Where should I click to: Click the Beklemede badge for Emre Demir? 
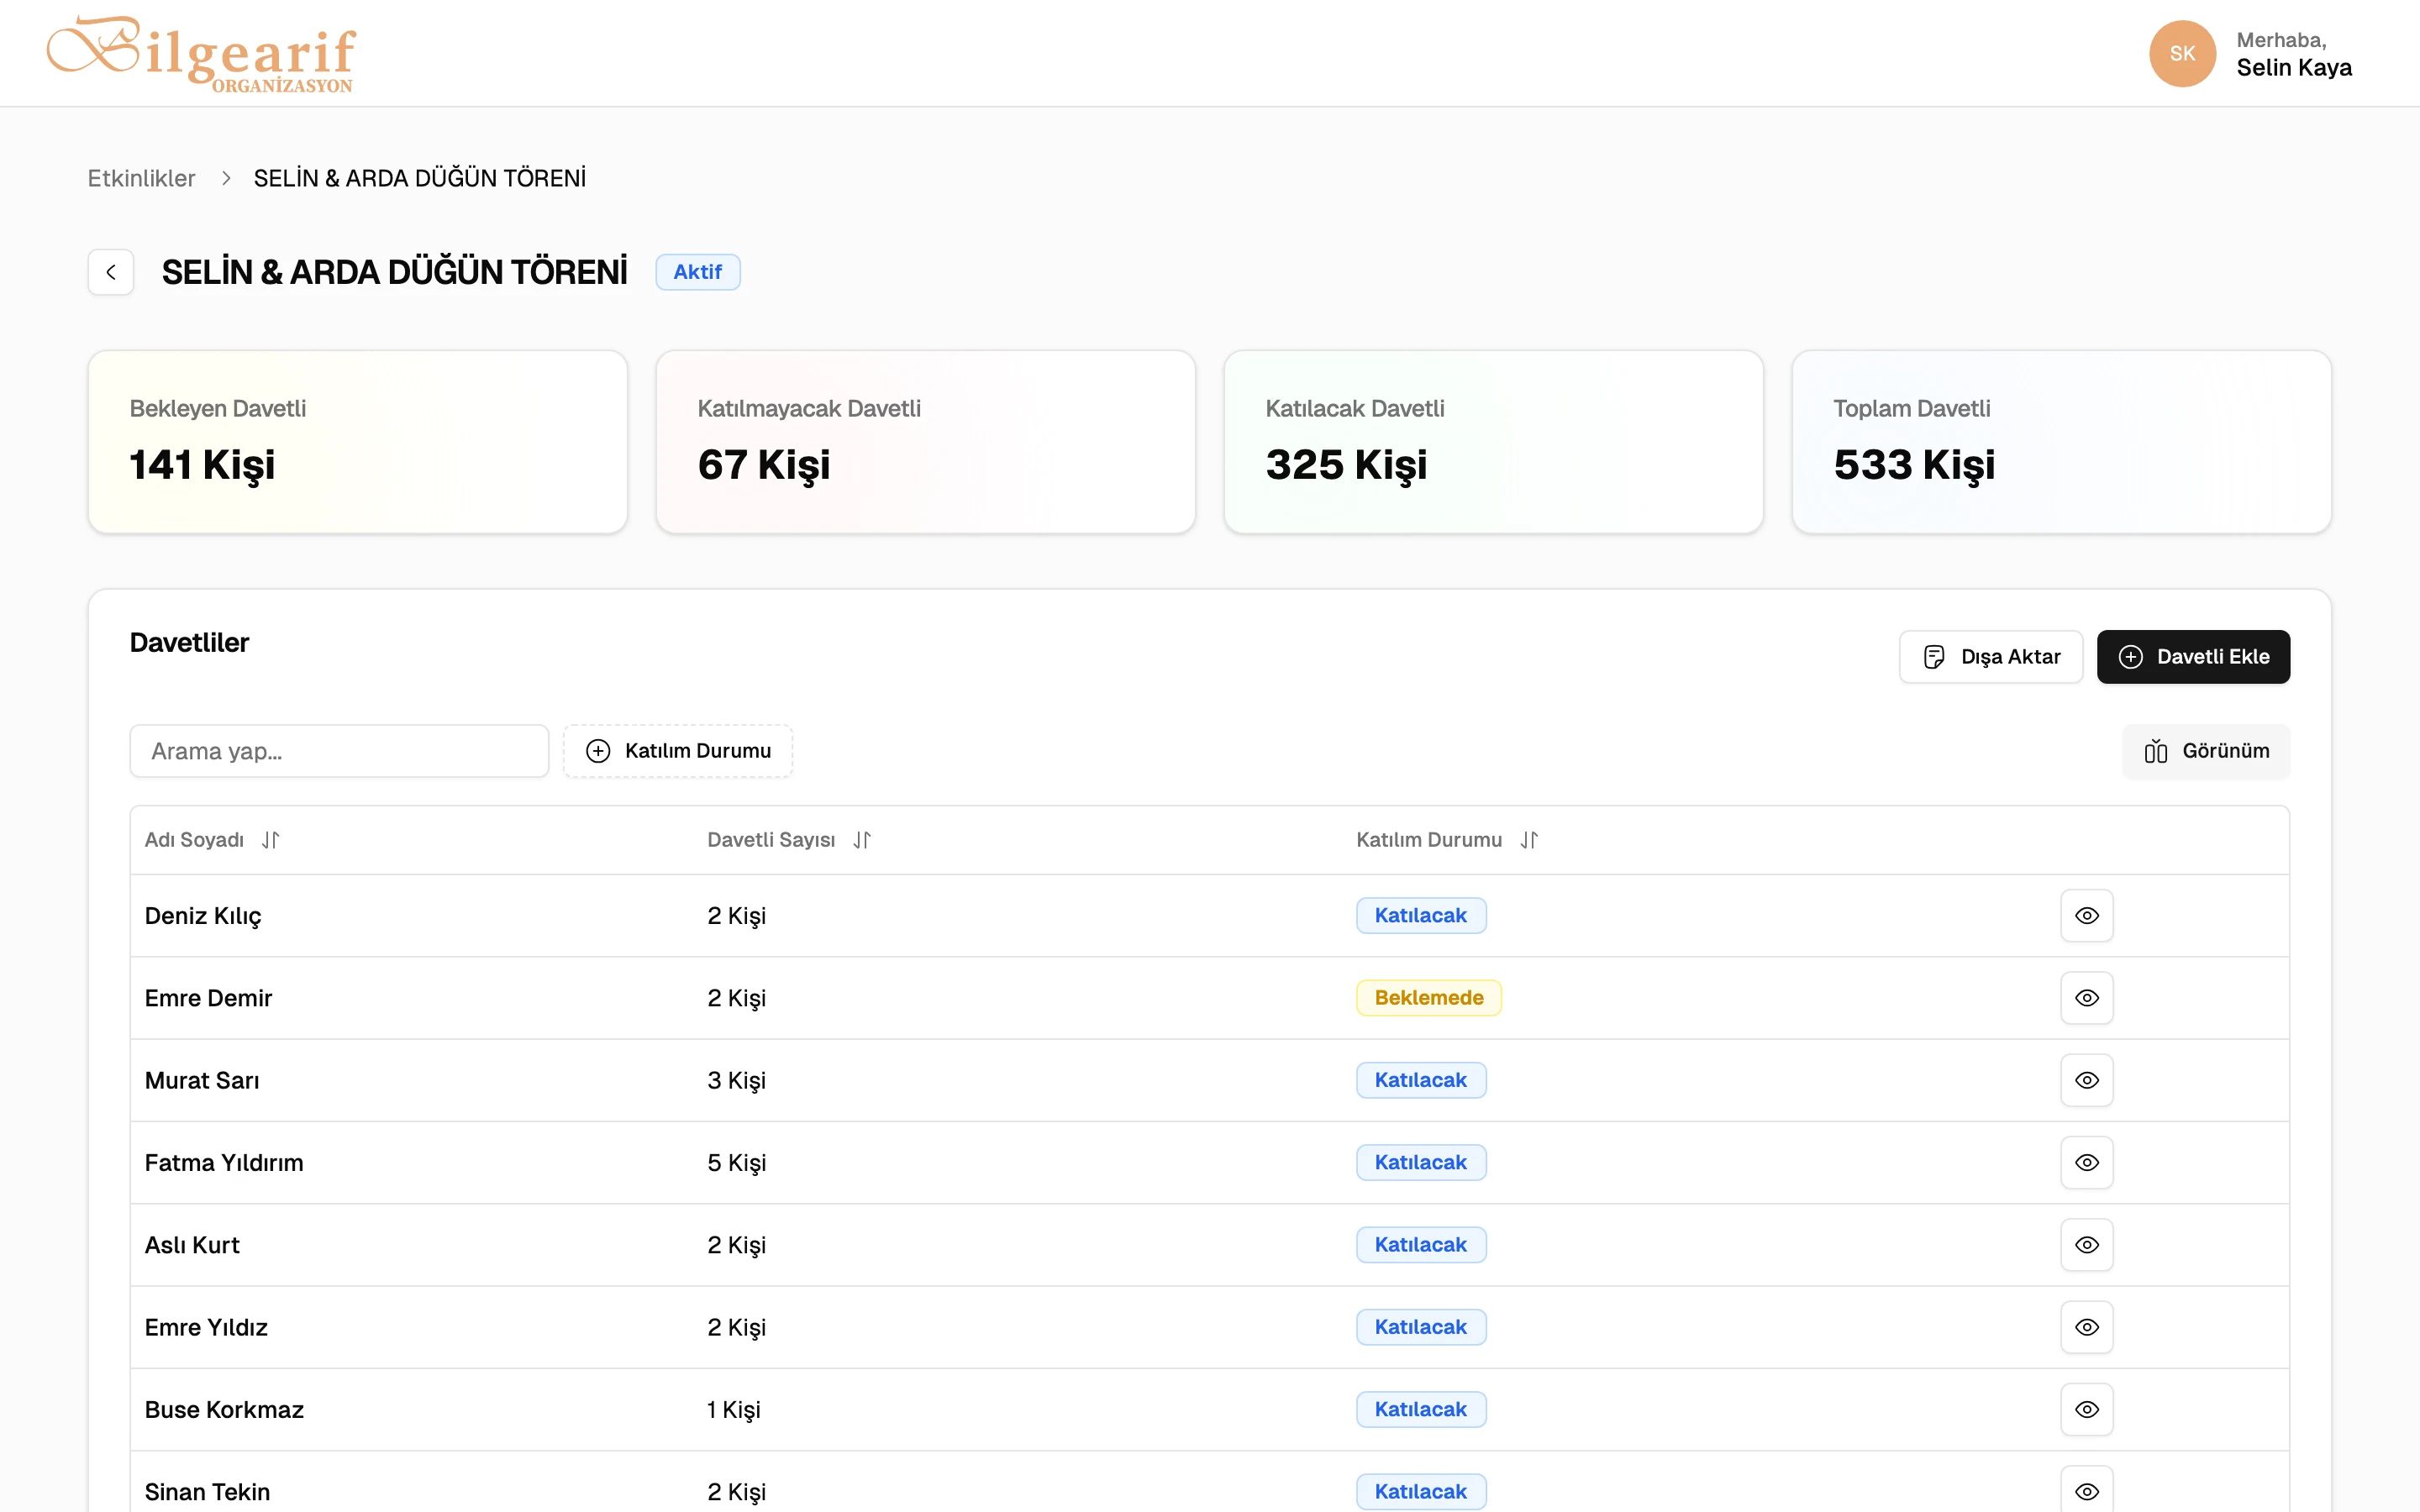(x=1428, y=998)
